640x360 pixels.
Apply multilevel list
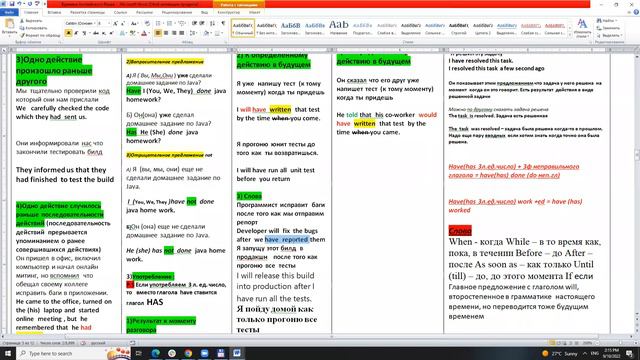pyautogui.click(x=182, y=24)
